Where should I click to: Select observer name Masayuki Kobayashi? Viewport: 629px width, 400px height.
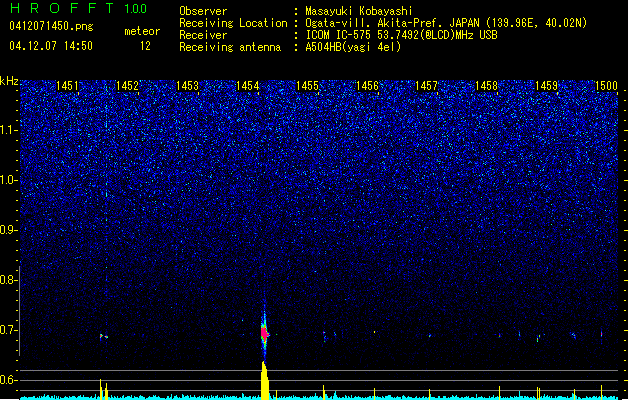(359, 11)
